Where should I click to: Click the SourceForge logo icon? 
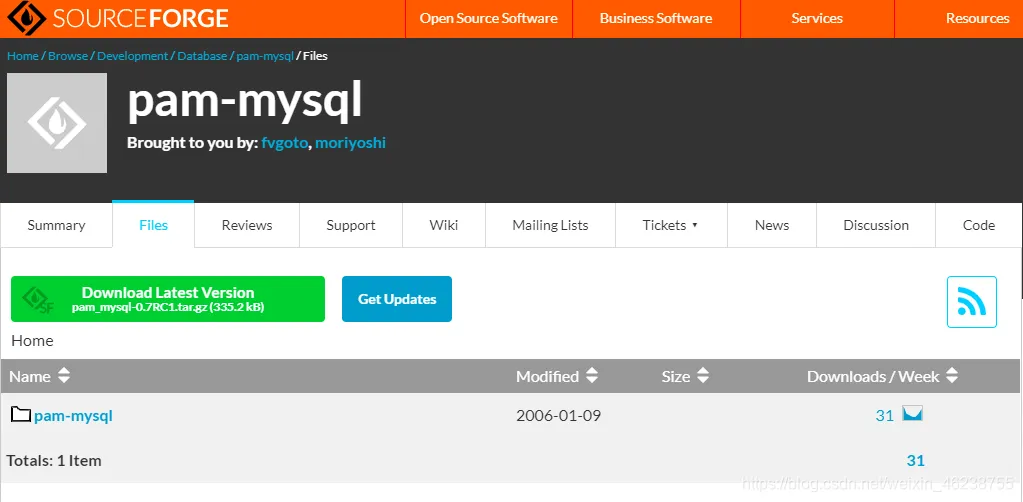[24, 18]
